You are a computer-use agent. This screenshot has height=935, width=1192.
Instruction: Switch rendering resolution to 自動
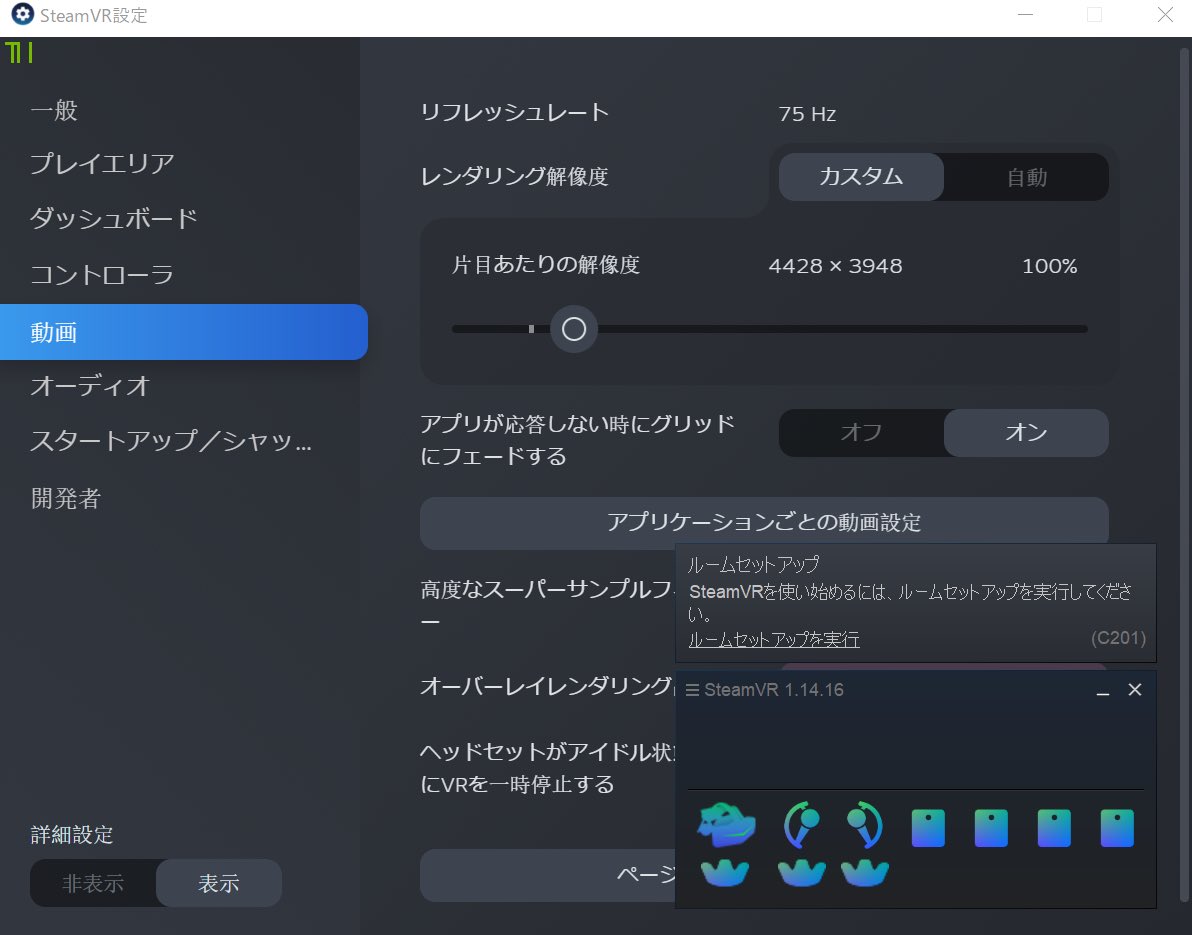pyautogui.click(x=1026, y=176)
